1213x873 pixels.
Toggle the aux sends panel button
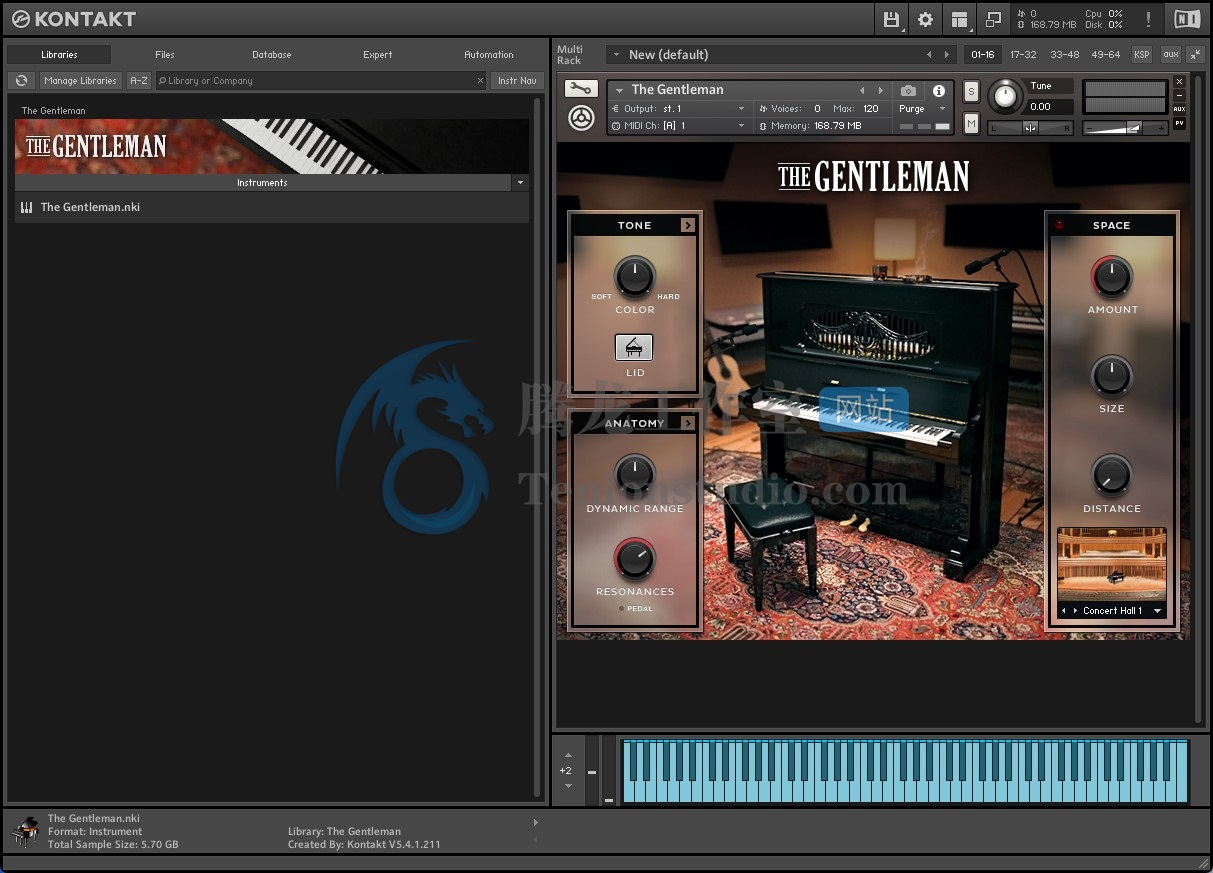[x=1170, y=55]
